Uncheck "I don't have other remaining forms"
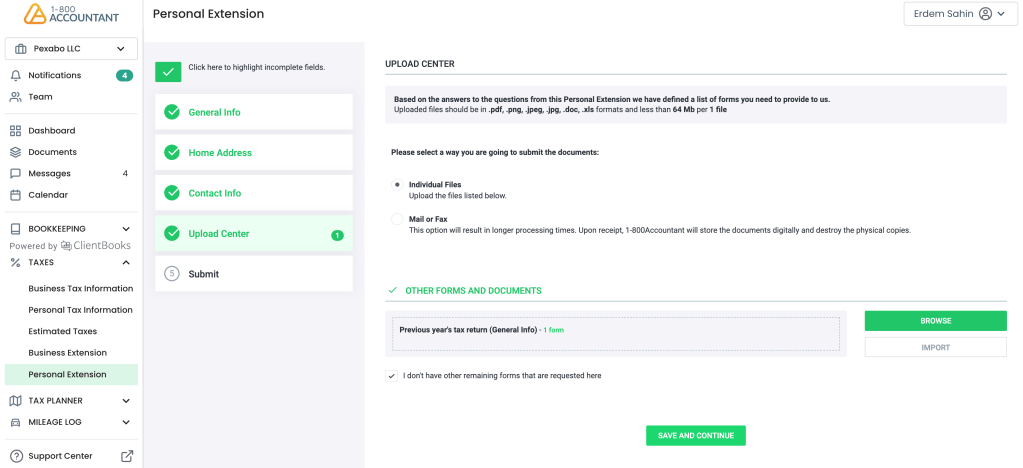This screenshot has height=468, width=1023. 391,376
